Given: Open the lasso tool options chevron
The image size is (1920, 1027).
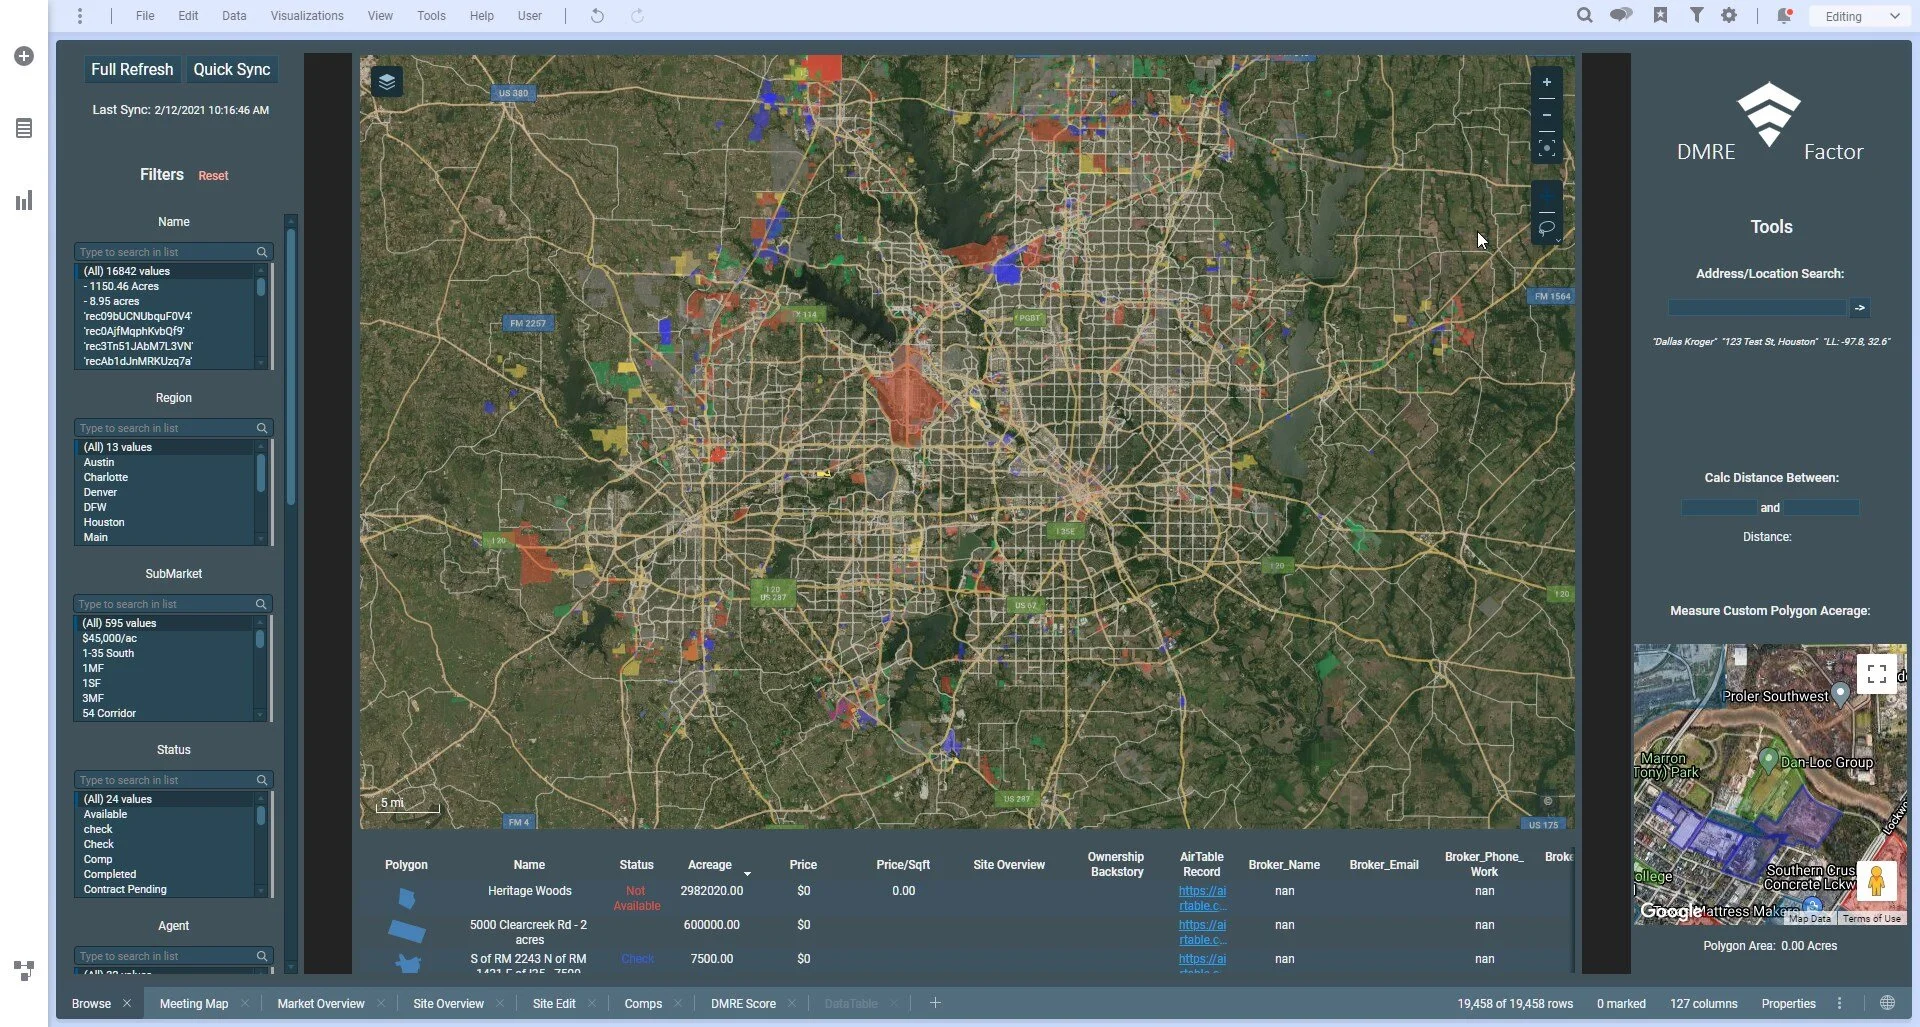Looking at the screenshot, I should tap(1558, 241).
